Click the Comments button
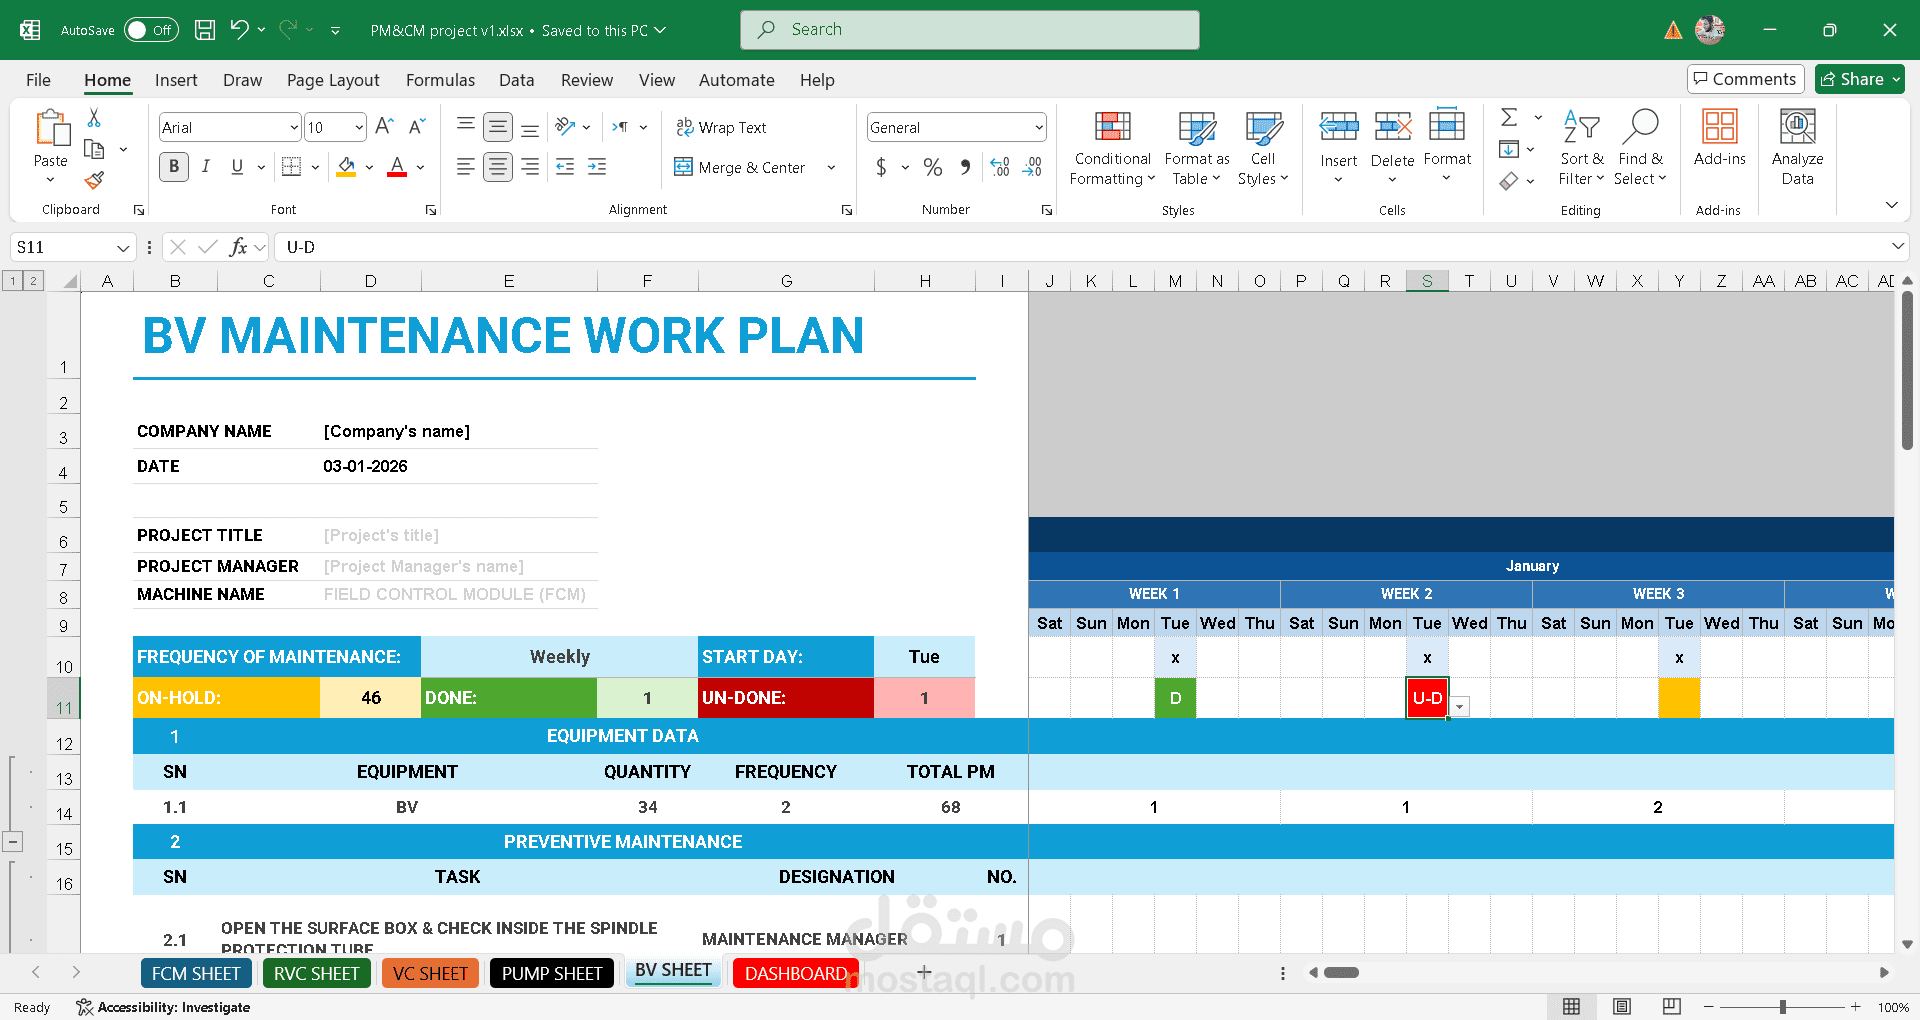The image size is (1920, 1020). tap(1745, 79)
